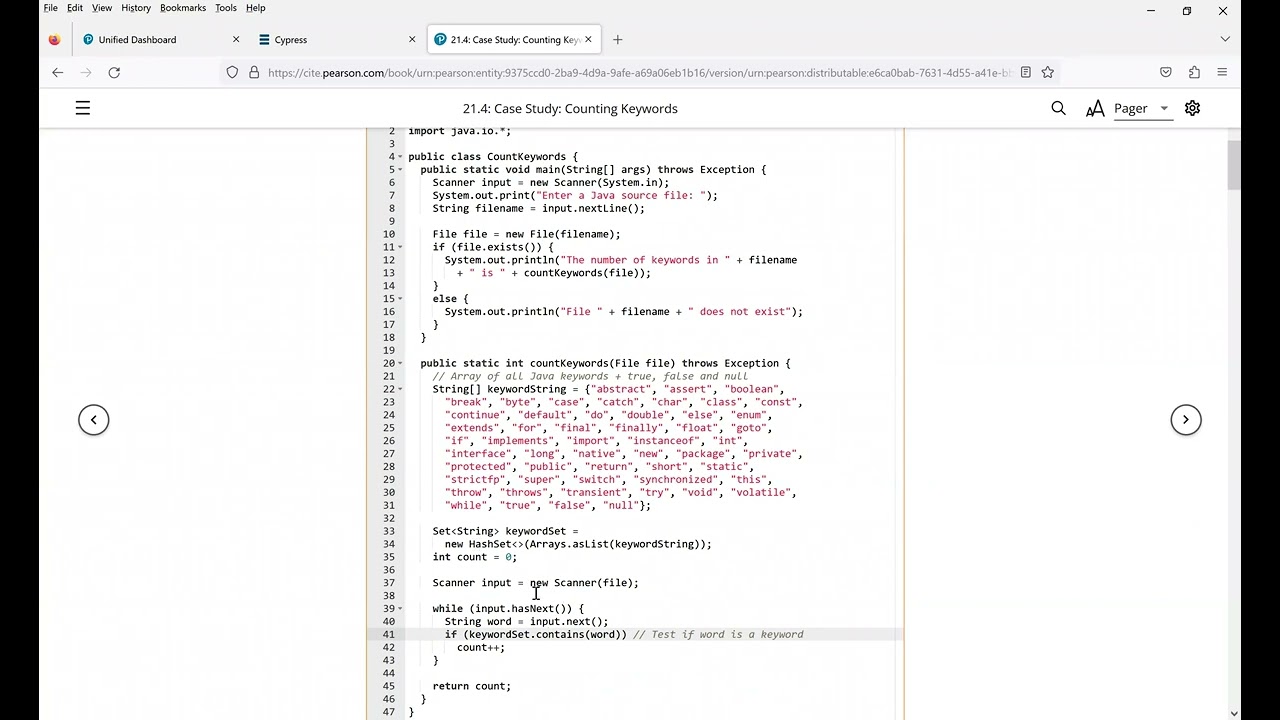Collapse code fold arrow at line 39

pyautogui.click(x=400, y=609)
